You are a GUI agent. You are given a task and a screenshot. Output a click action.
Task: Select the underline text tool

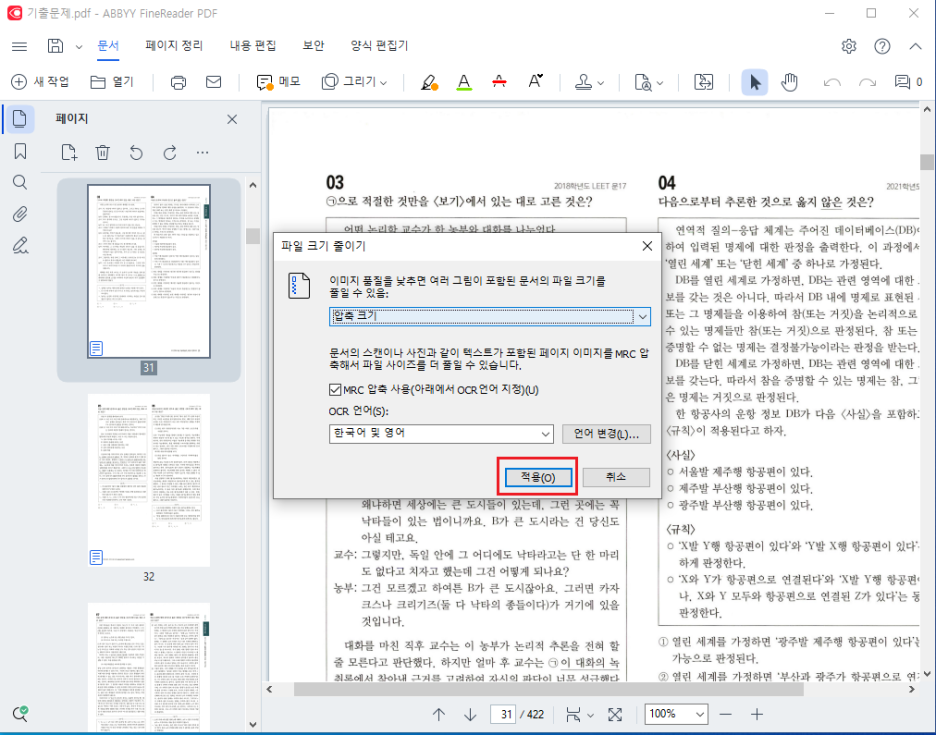464,82
